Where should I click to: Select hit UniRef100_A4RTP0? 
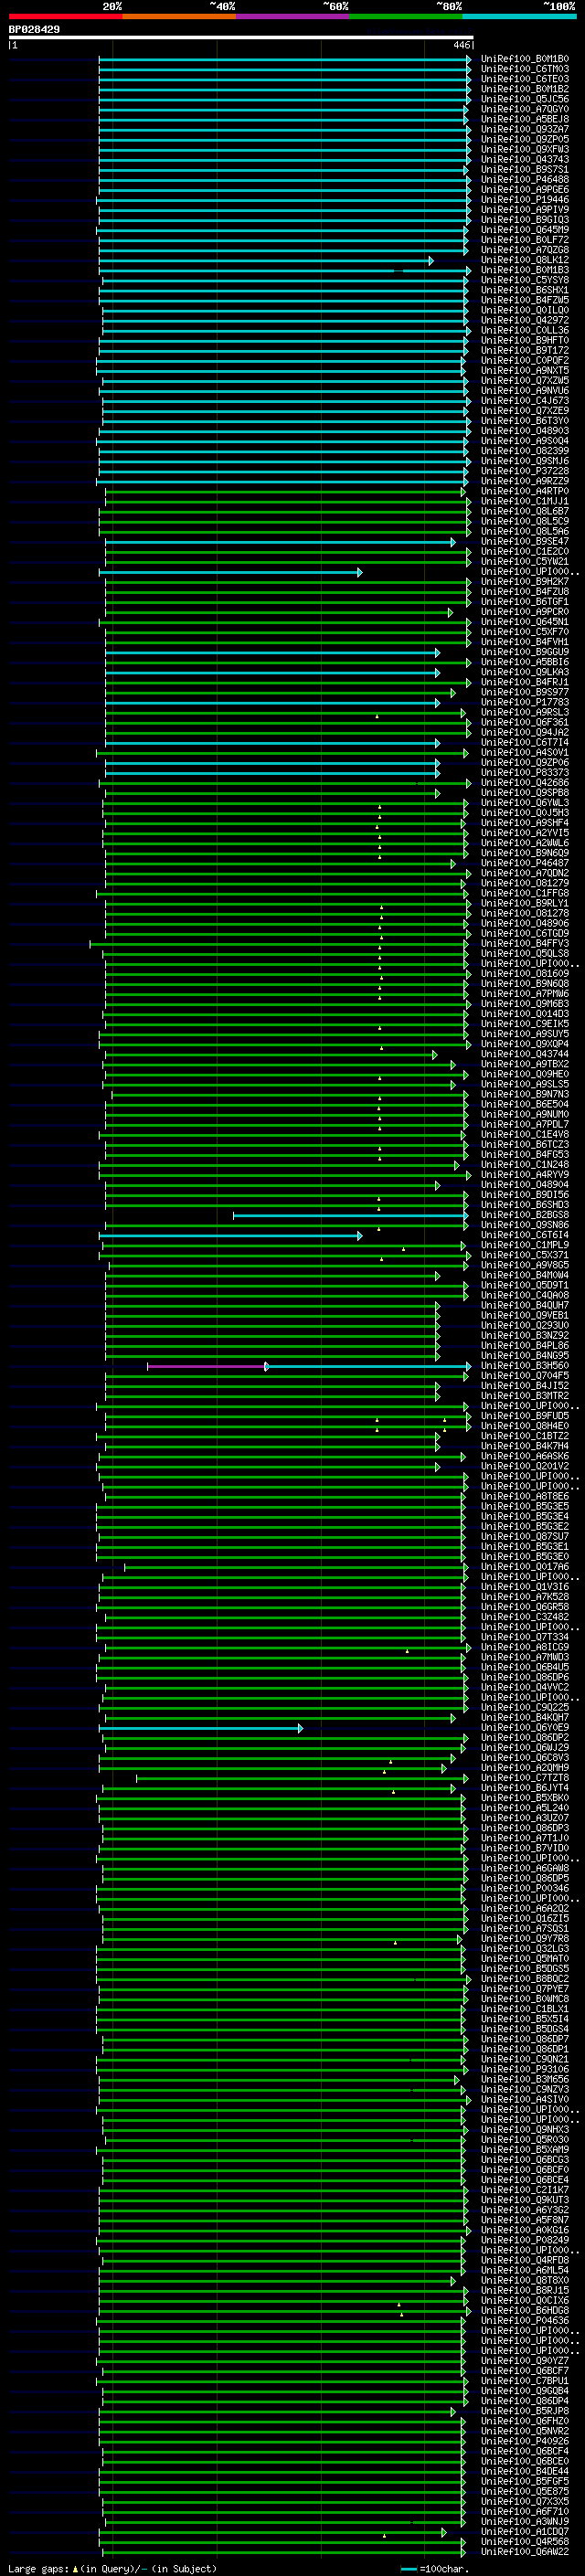[x=524, y=491]
